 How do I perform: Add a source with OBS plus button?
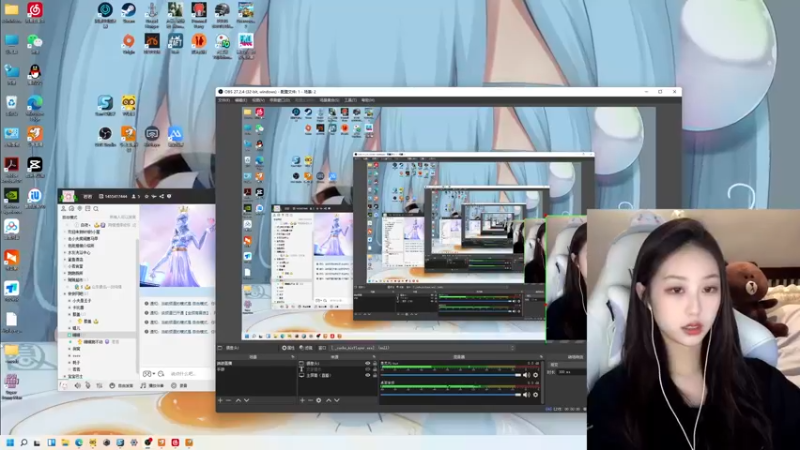click(x=302, y=401)
